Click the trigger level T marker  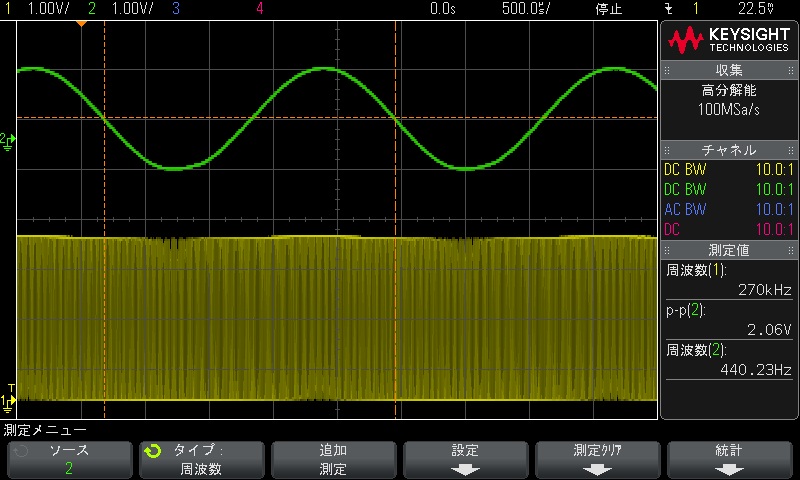tap(11, 387)
